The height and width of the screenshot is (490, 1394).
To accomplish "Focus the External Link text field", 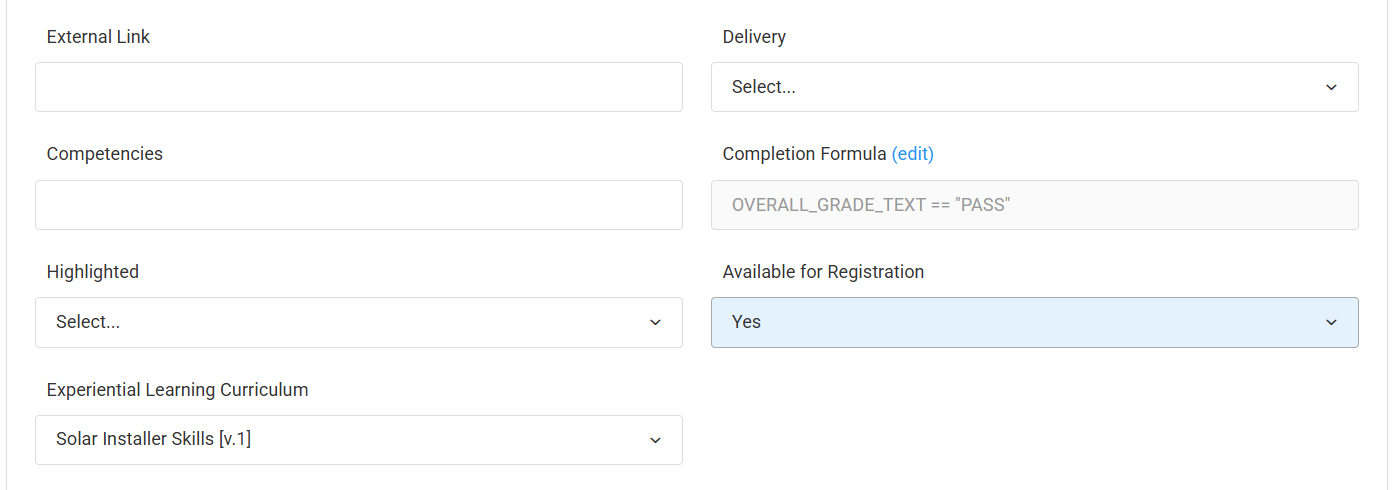I will (x=358, y=87).
